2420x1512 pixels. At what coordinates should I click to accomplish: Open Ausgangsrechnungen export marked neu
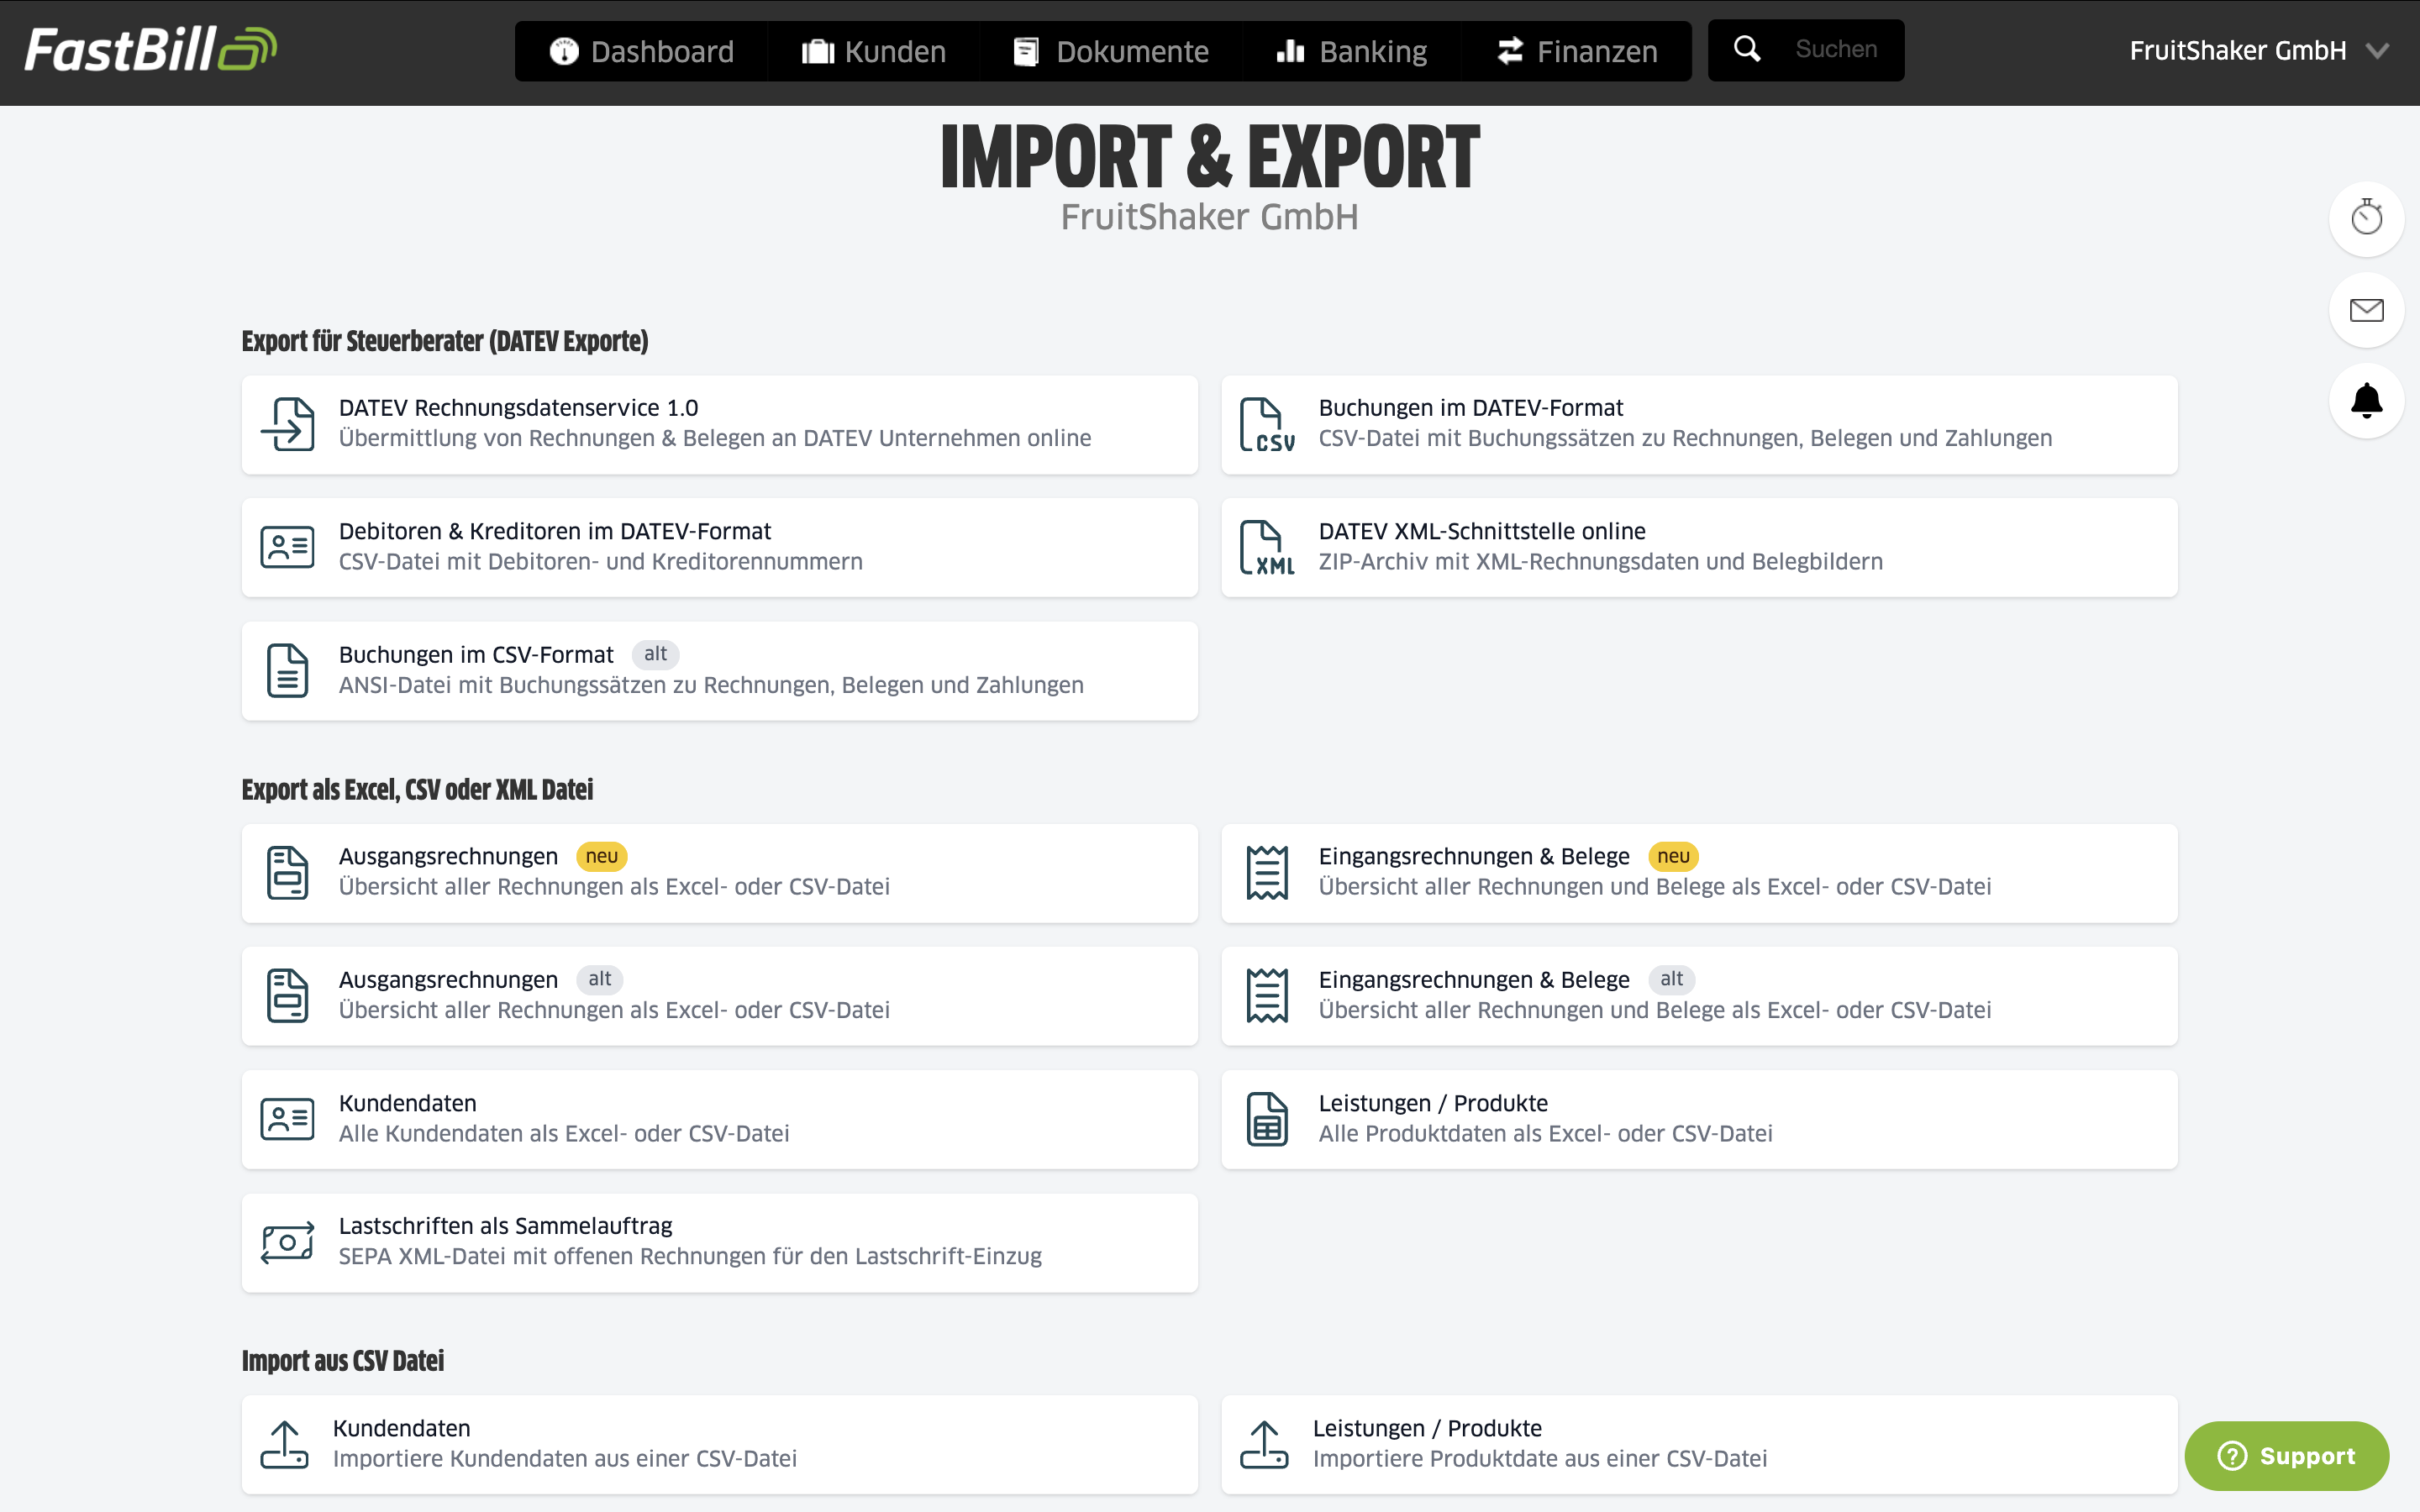click(719, 873)
